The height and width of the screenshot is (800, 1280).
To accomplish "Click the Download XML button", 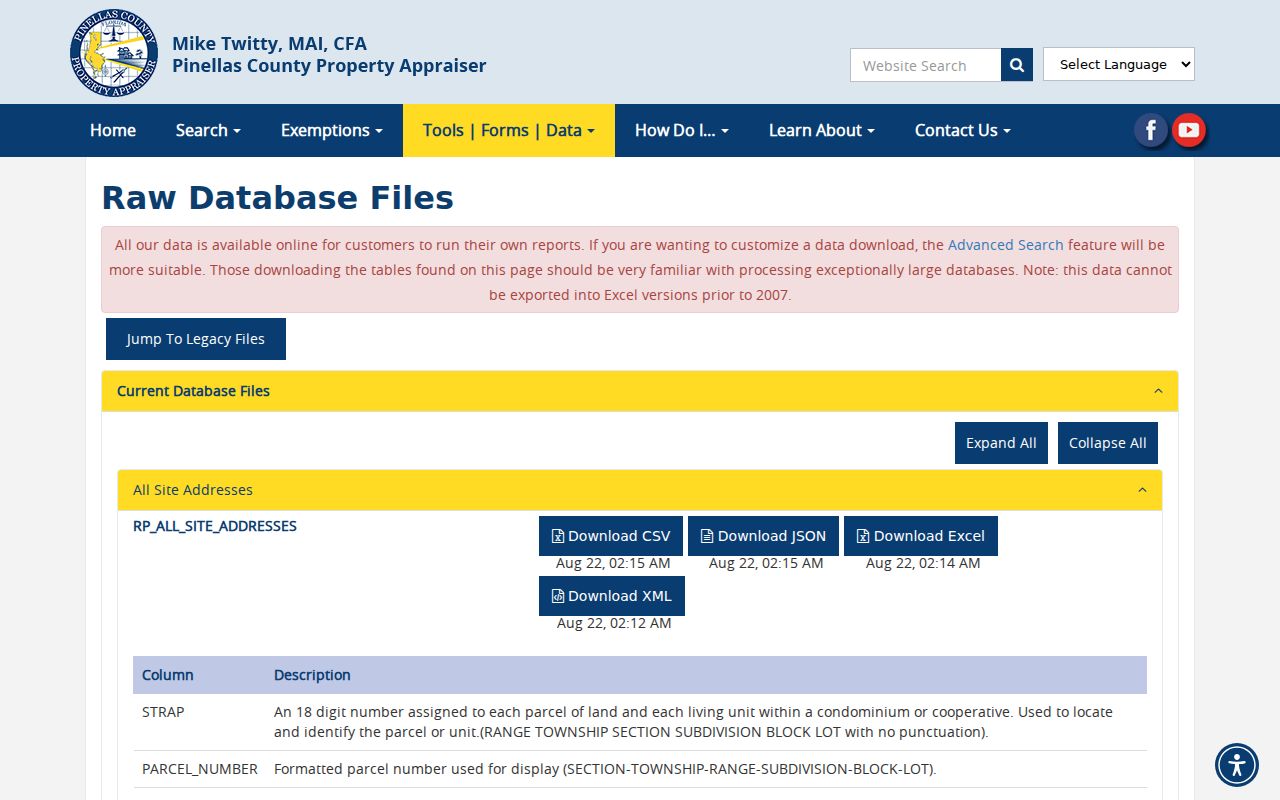I will coord(612,596).
